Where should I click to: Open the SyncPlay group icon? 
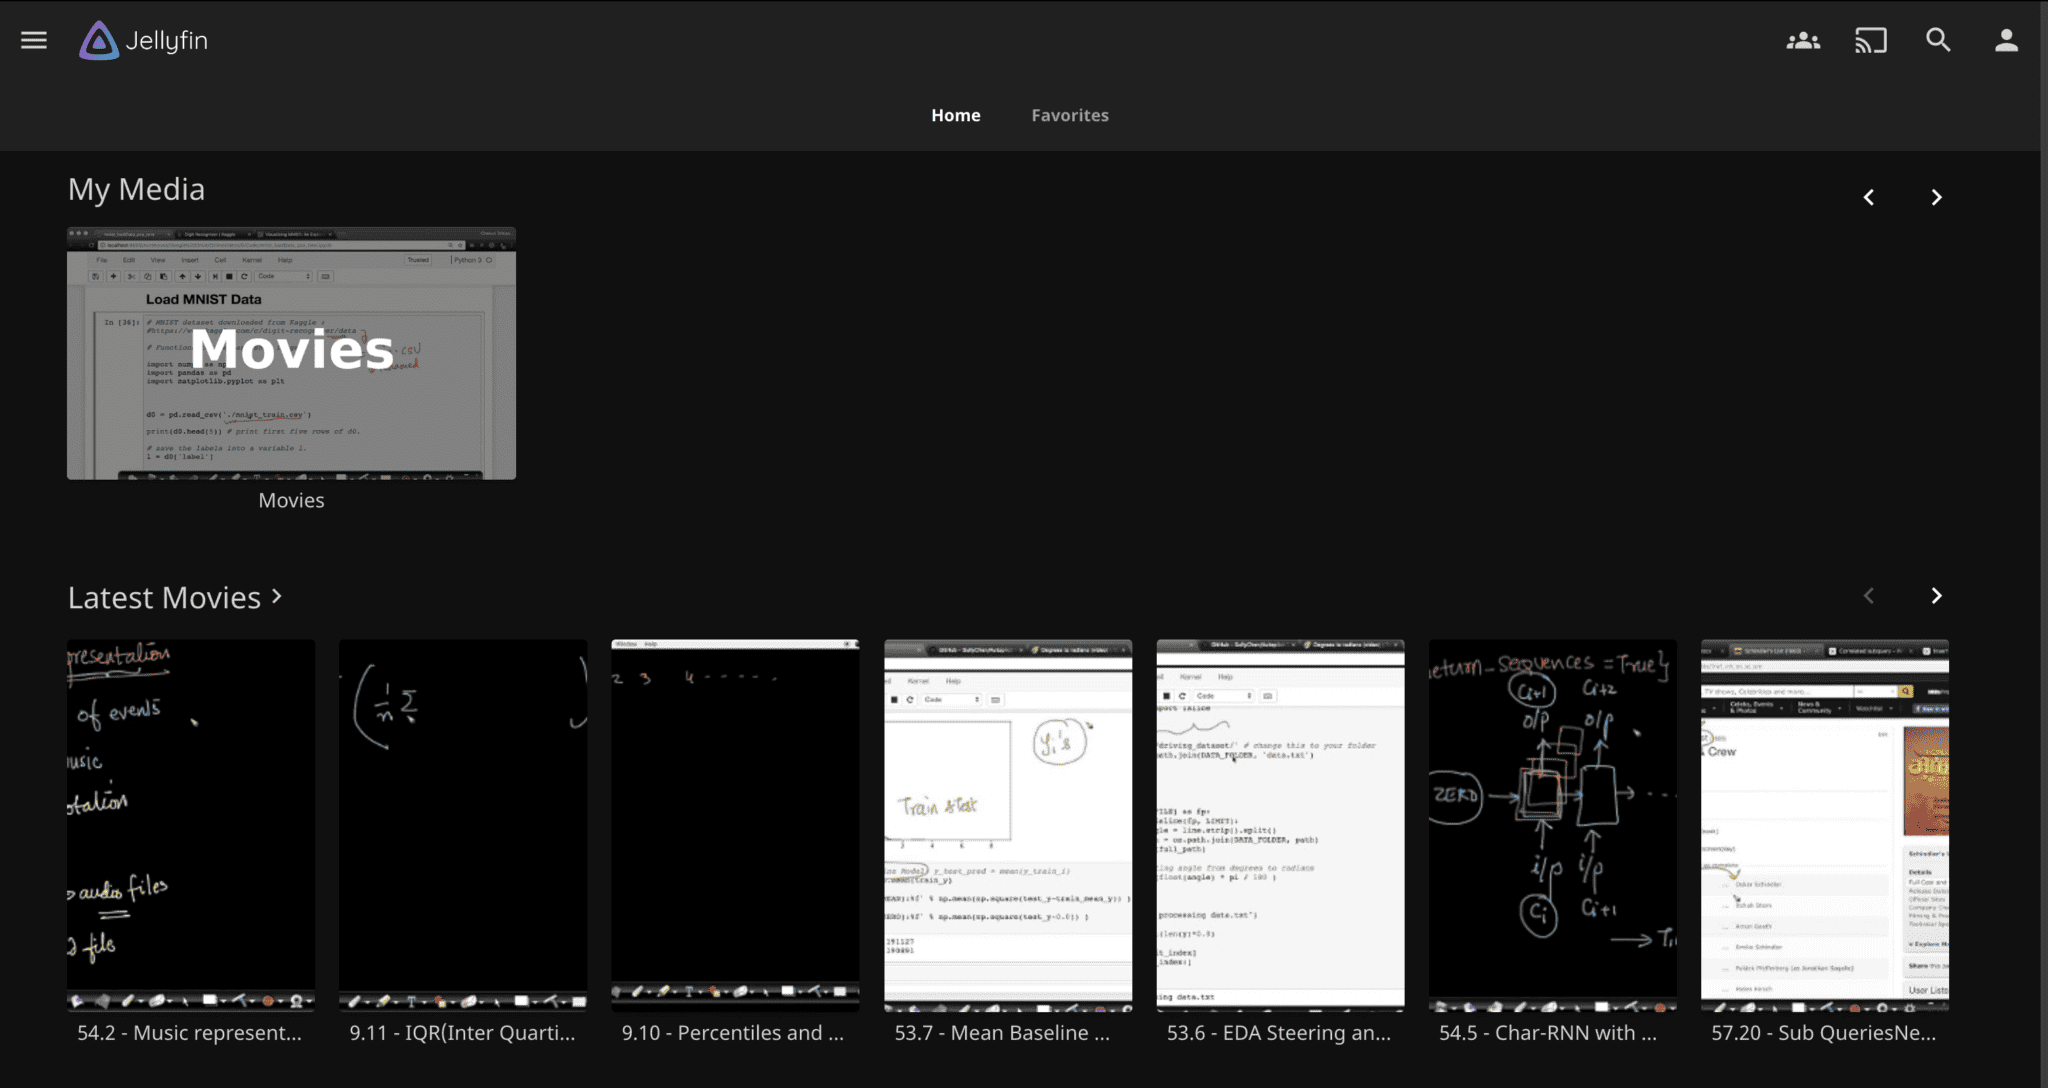coord(1803,41)
